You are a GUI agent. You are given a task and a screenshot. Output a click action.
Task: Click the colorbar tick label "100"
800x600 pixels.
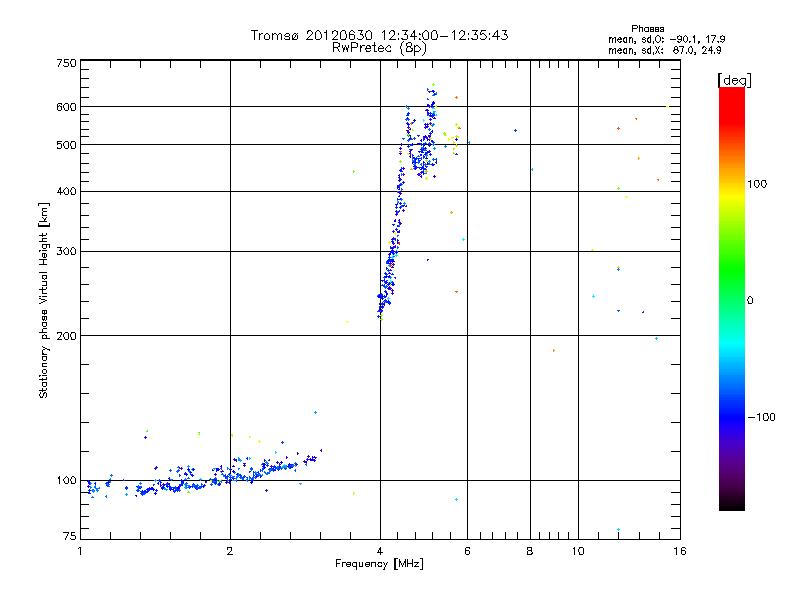(x=757, y=184)
